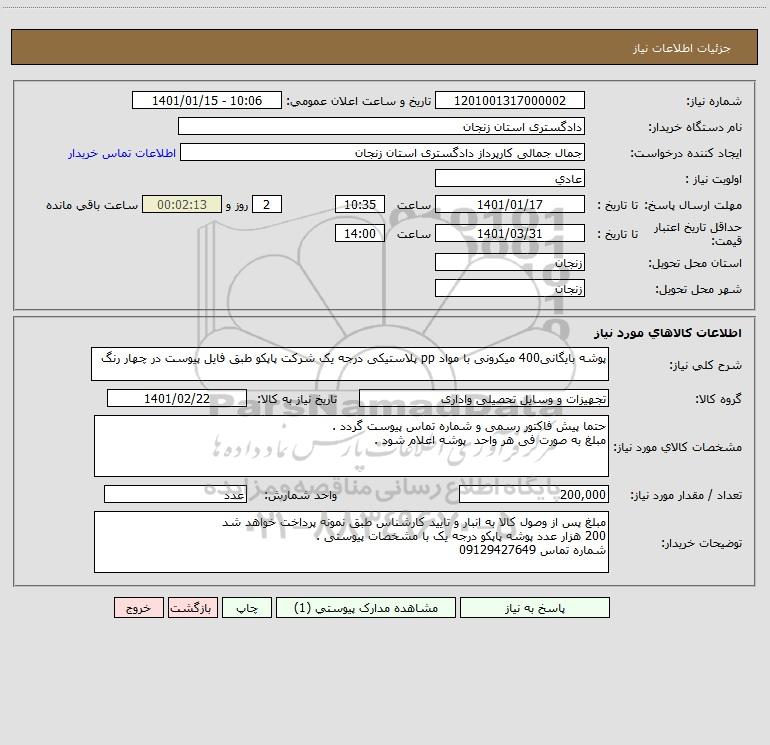Click label گروه کالا
This screenshot has width=770, height=745.
point(719,399)
